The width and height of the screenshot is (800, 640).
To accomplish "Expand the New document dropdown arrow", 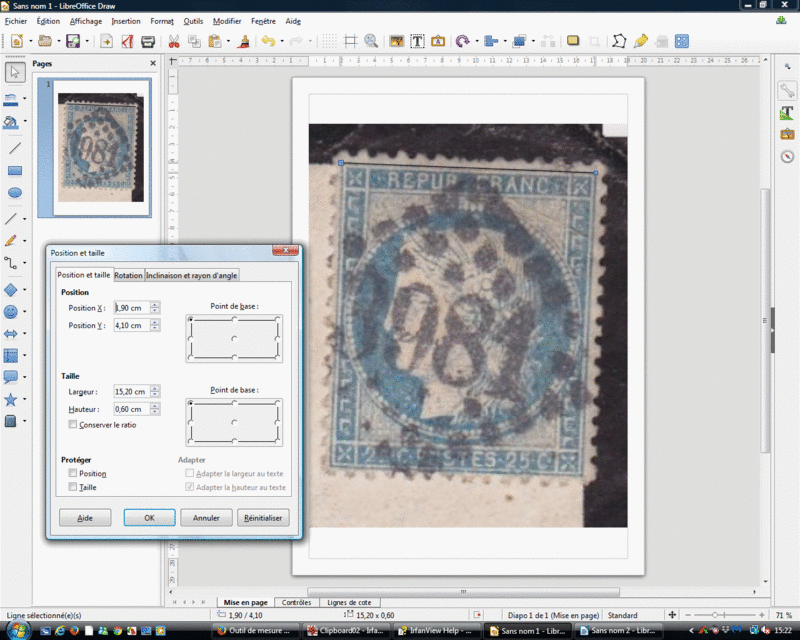I will pyautogui.click(x=31, y=41).
